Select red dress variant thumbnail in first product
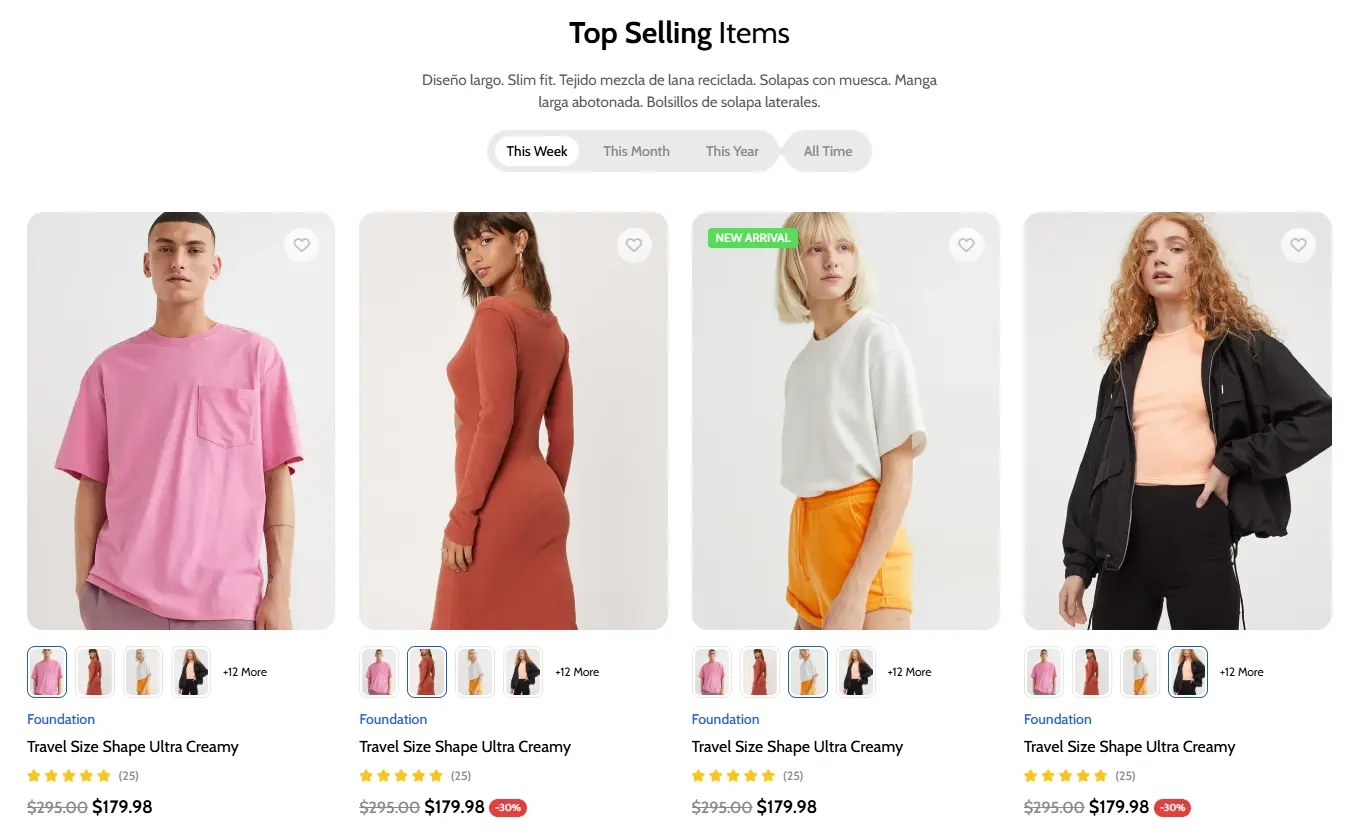Viewport: 1359px width, 836px height. (x=95, y=672)
